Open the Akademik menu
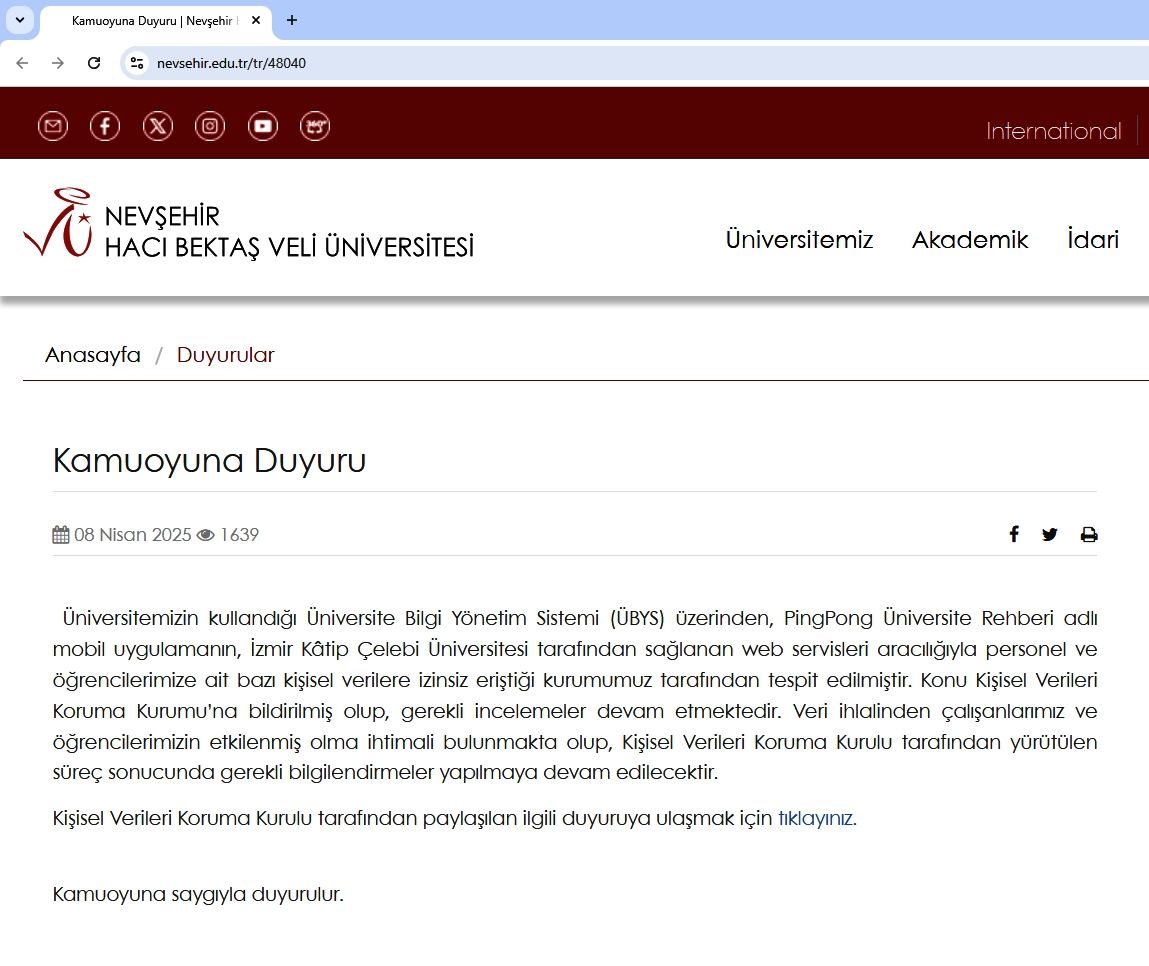1149x966 pixels. click(x=970, y=240)
